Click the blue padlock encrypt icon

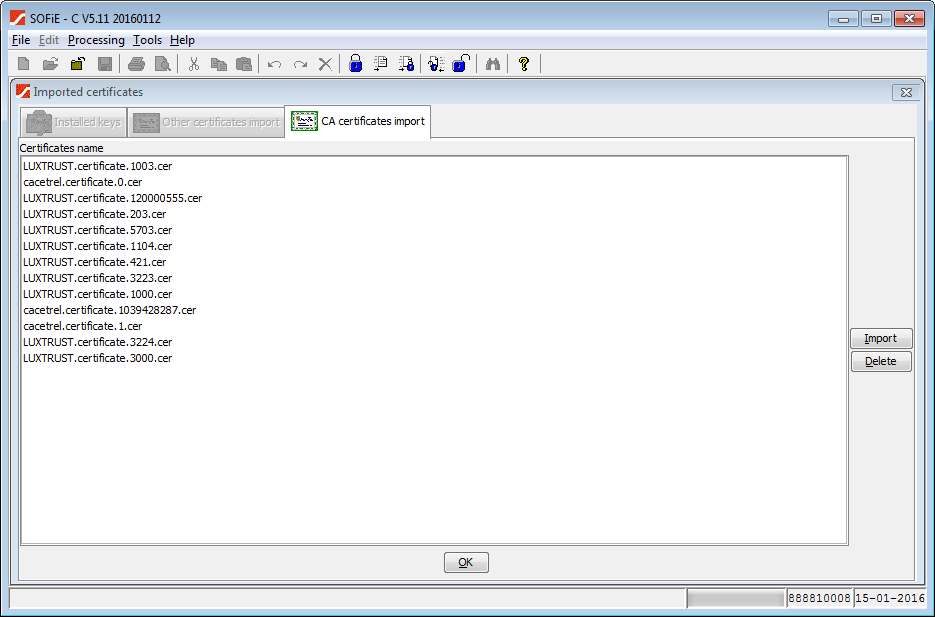tap(355, 64)
